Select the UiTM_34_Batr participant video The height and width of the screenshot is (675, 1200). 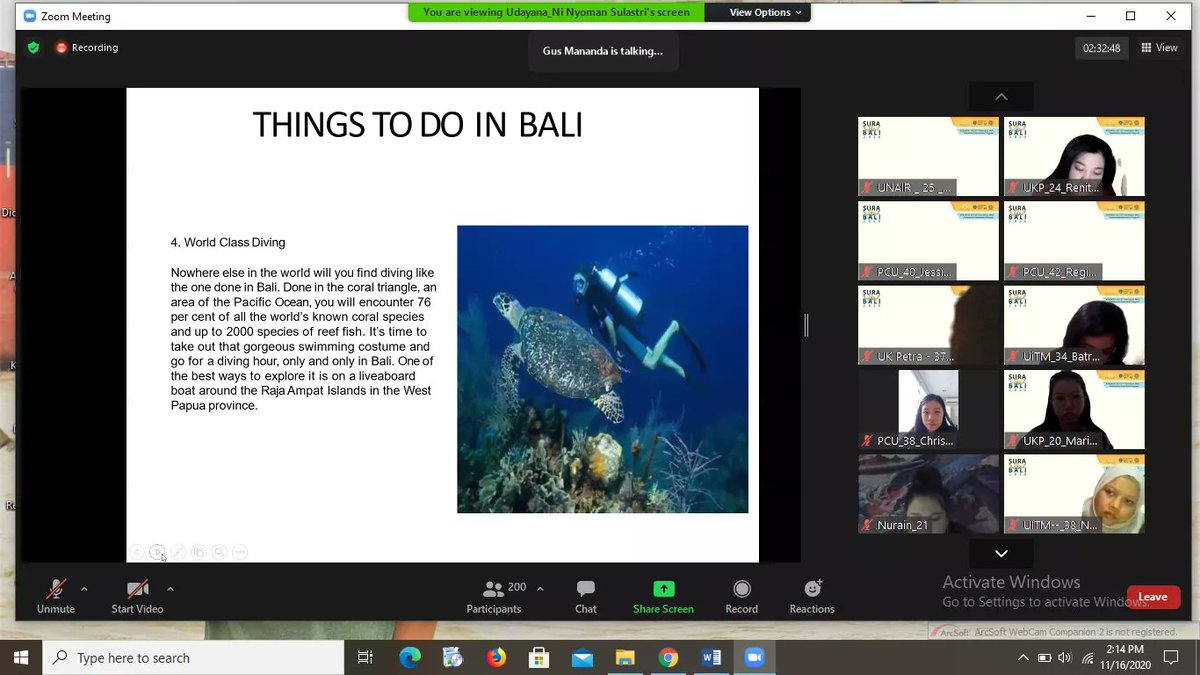[x=1074, y=325]
